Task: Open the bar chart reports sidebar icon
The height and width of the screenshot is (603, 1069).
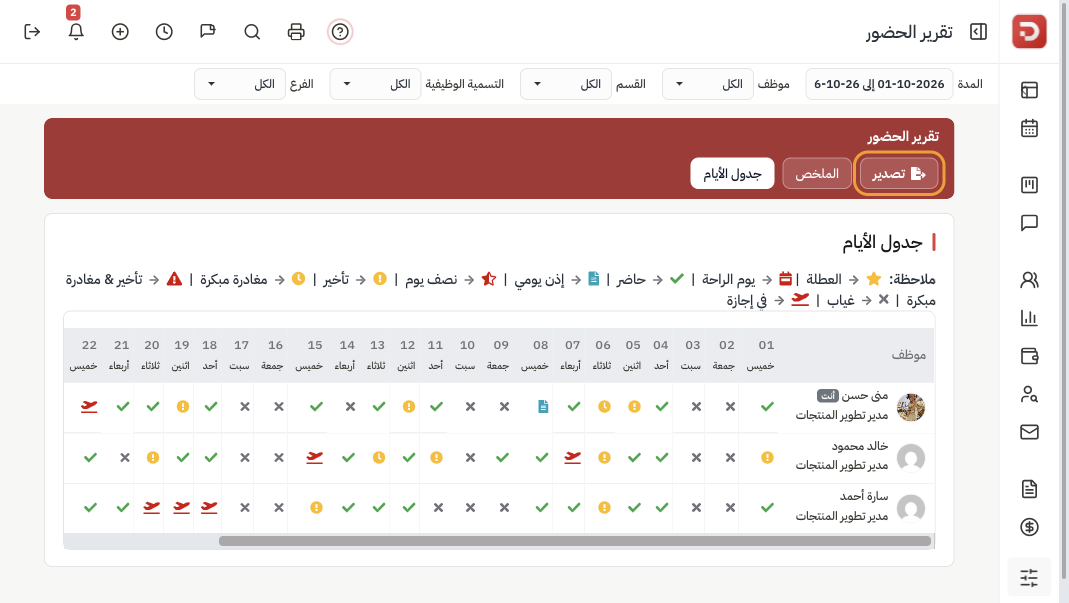Action: click(1029, 318)
